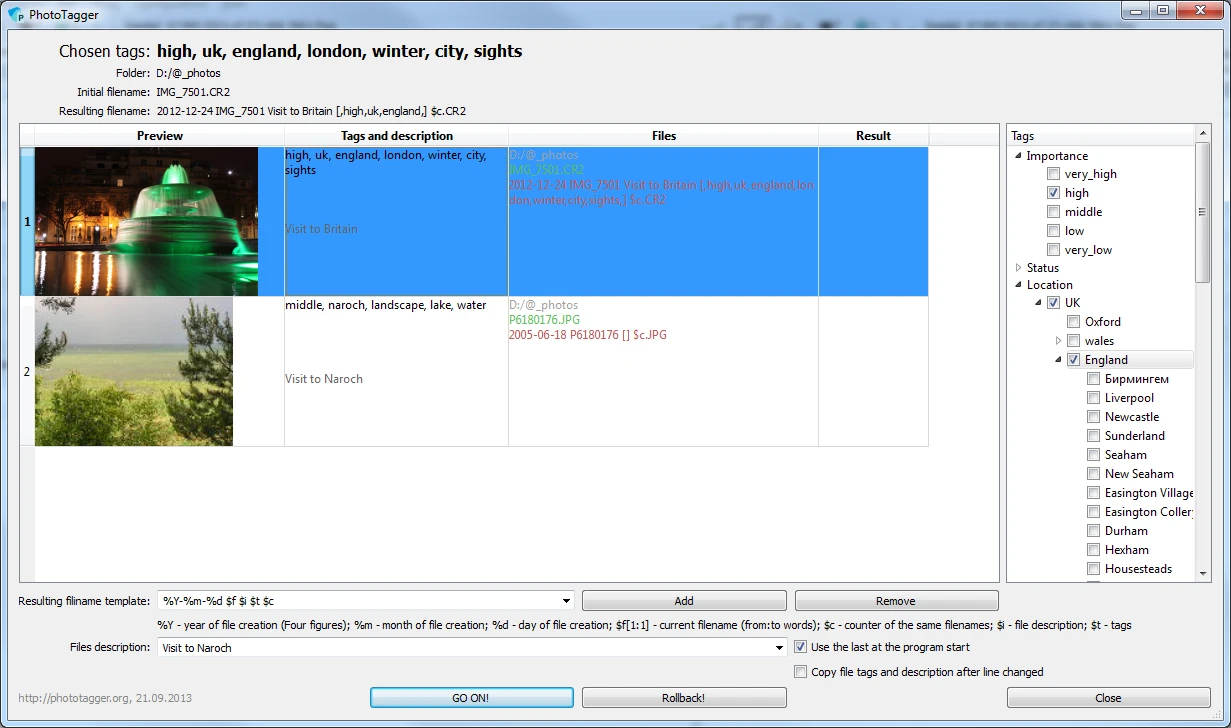Toggle Use the last at program start

[800, 647]
